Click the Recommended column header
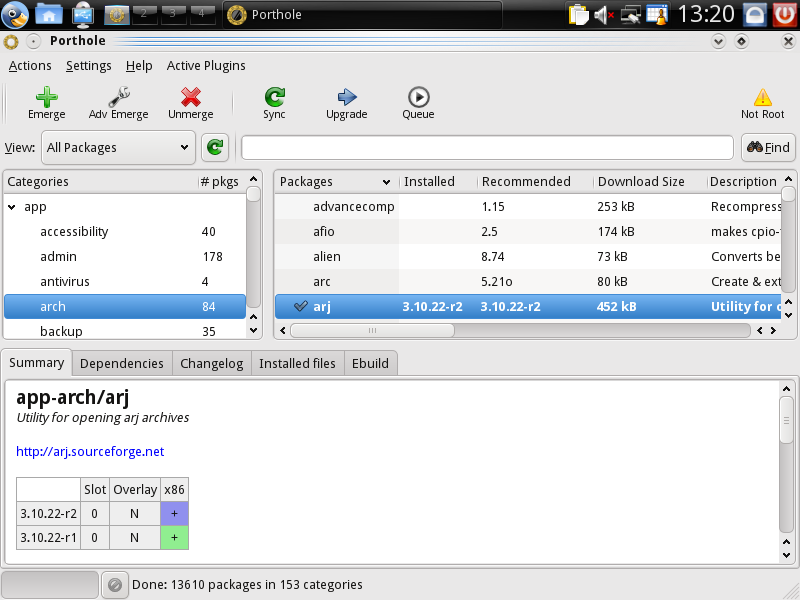800x600 pixels. tap(535, 182)
